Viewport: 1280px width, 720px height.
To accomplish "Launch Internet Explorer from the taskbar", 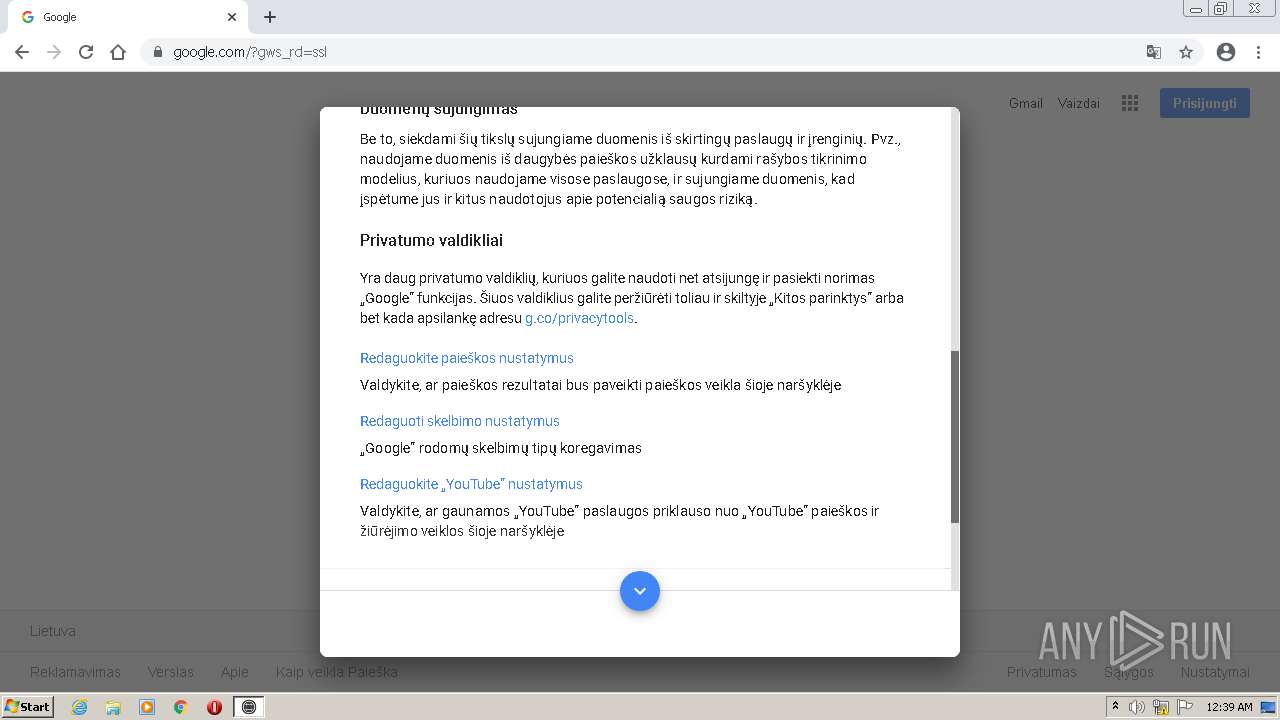I will click(x=79, y=707).
